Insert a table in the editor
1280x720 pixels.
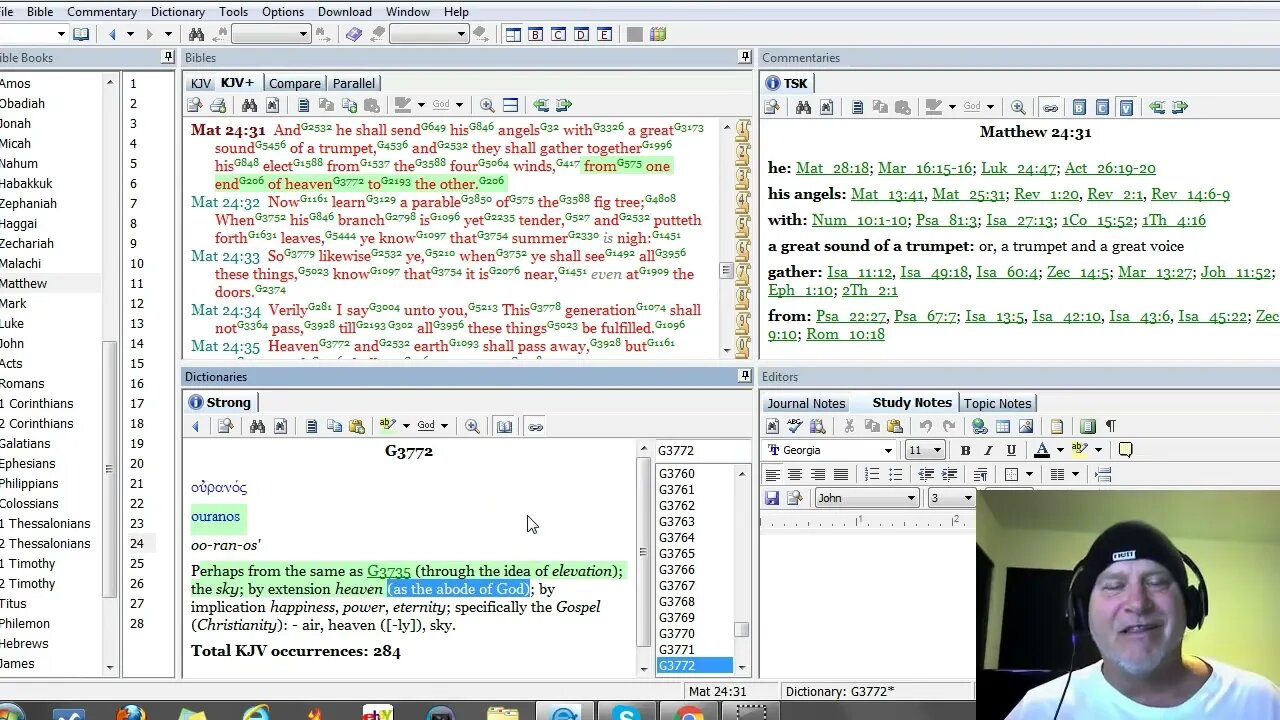tap(1002, 426)
